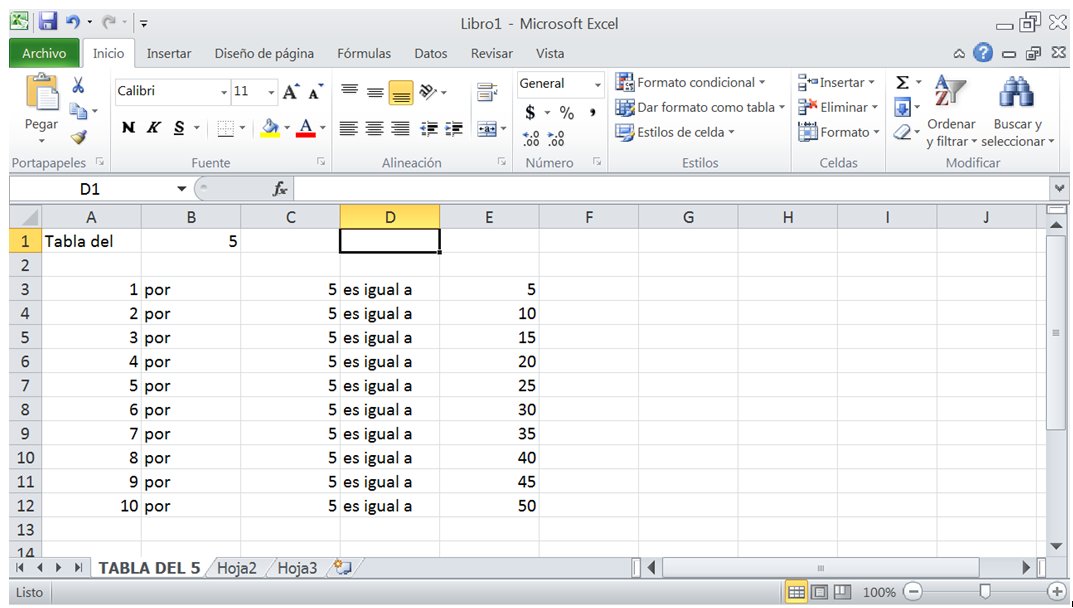Open Dar formato como tabla dropdown
The width and height of the screenshot is (1073, 608).
coord(699,107)
